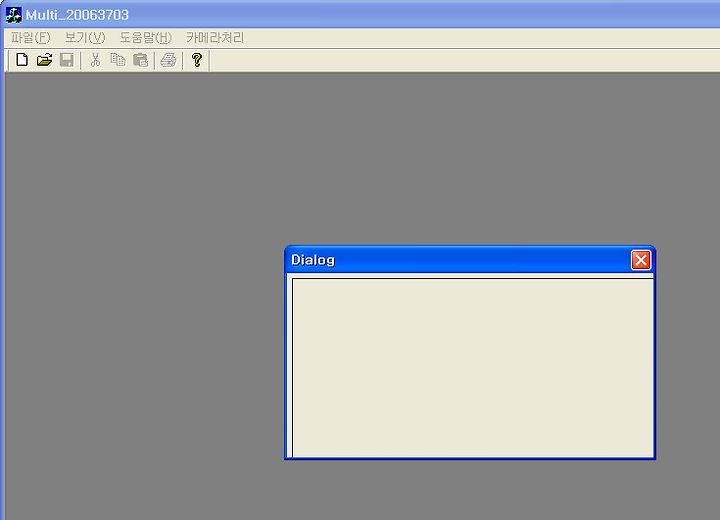Open the 카메라처리 menu
The height and width of the screenshot is (520, 720).
(x=215, y=38)
